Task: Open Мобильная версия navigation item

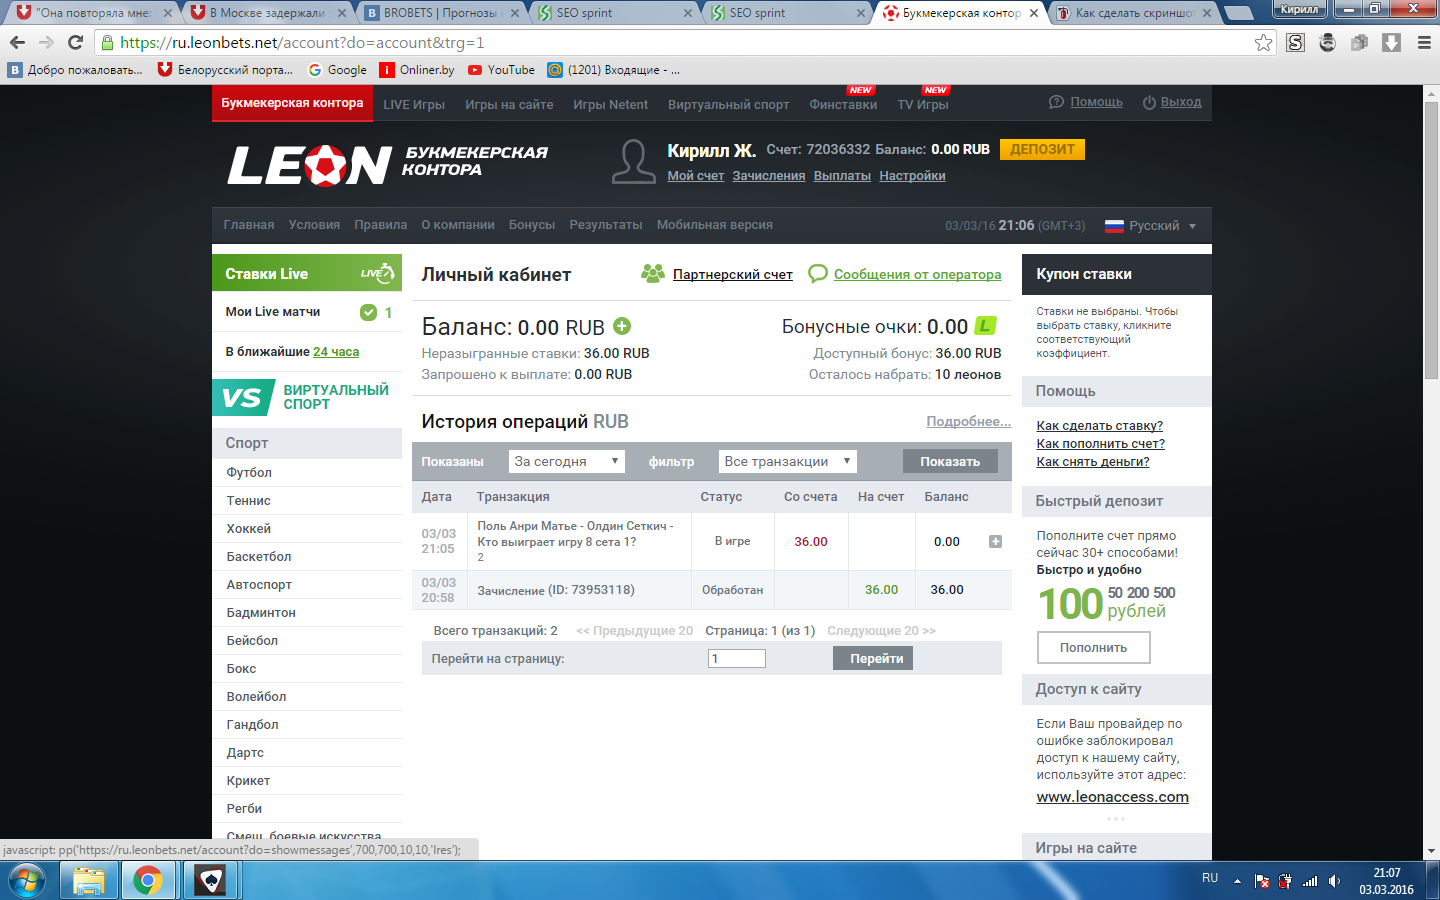Action: pos(715,225)
